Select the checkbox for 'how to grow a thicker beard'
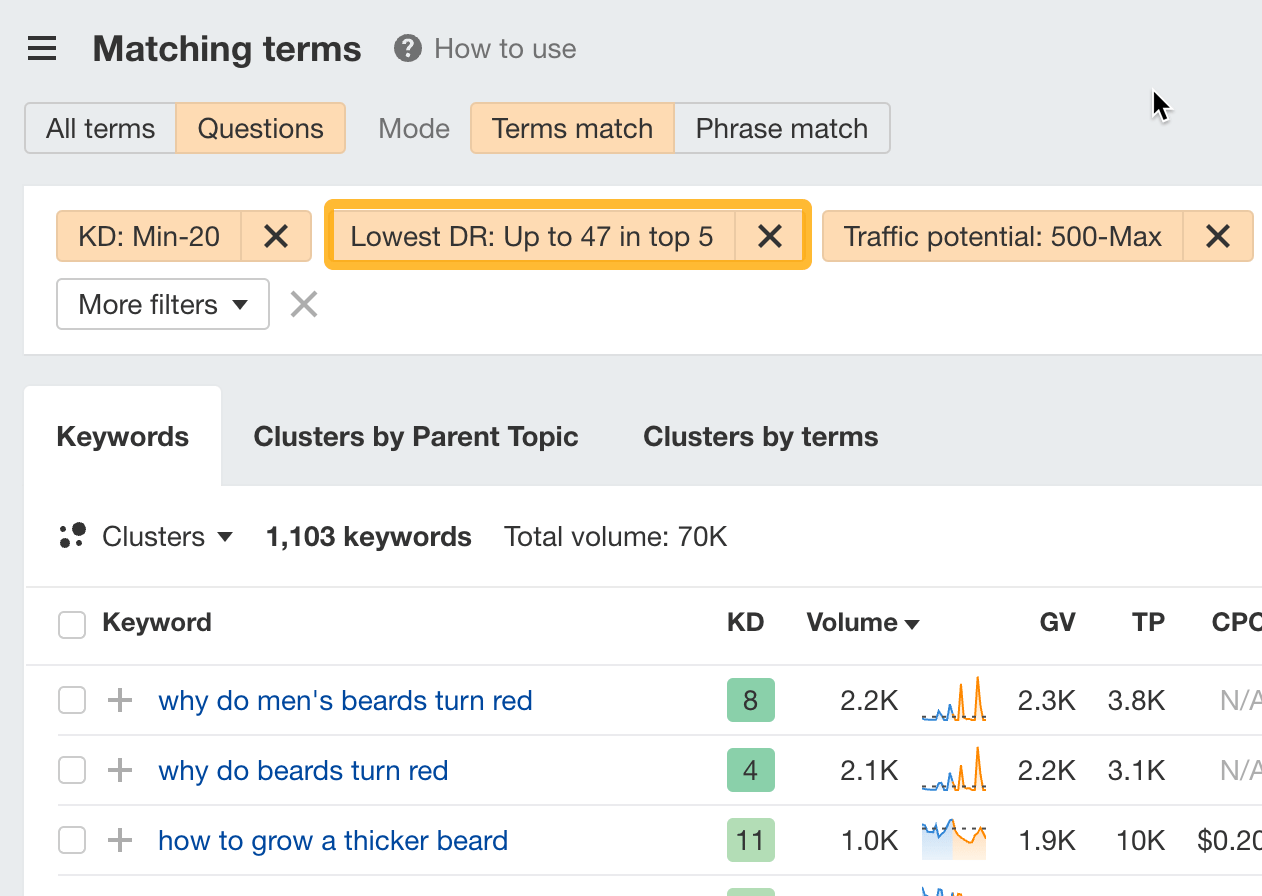Screen dimensions: 1262x896 coord(71,840)
